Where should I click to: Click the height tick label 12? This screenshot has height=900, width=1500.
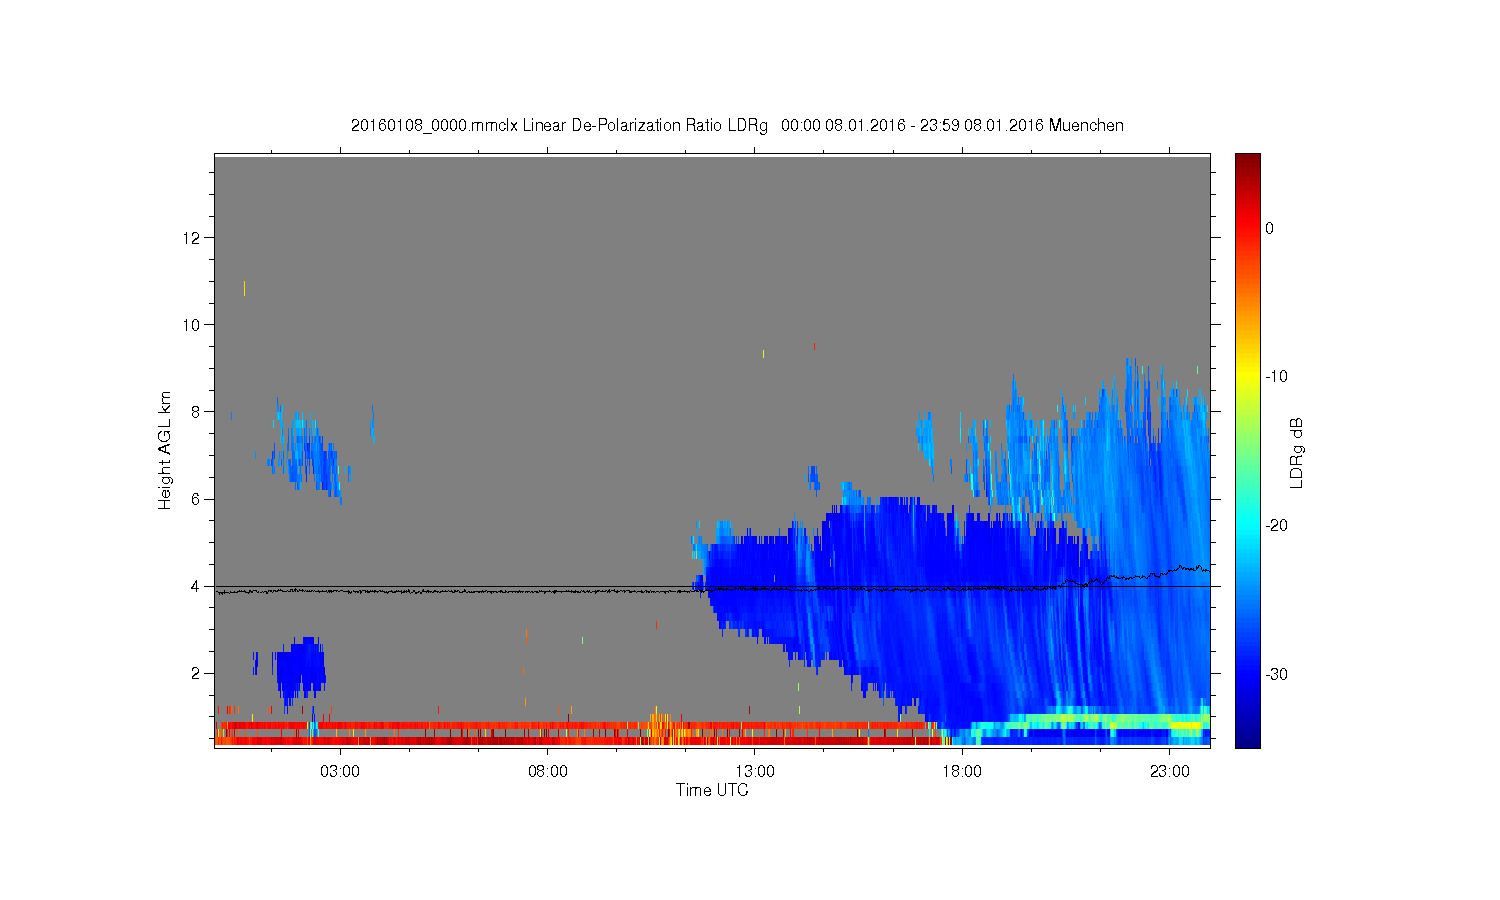click(193, 237)
